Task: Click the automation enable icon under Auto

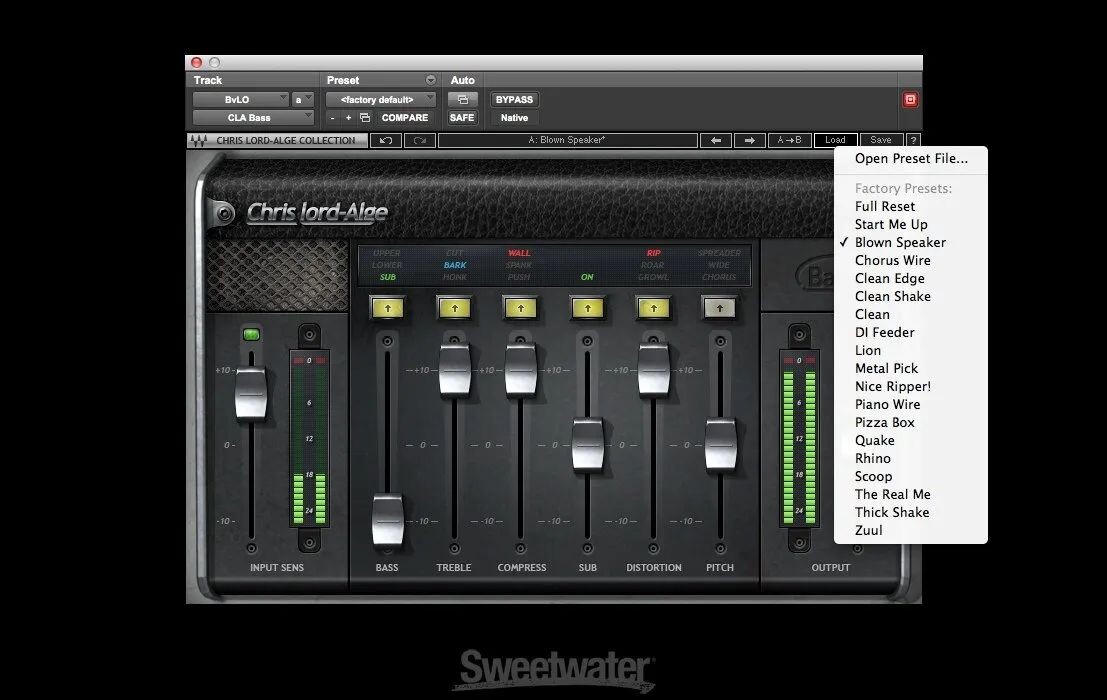Action: click(461, 100)
